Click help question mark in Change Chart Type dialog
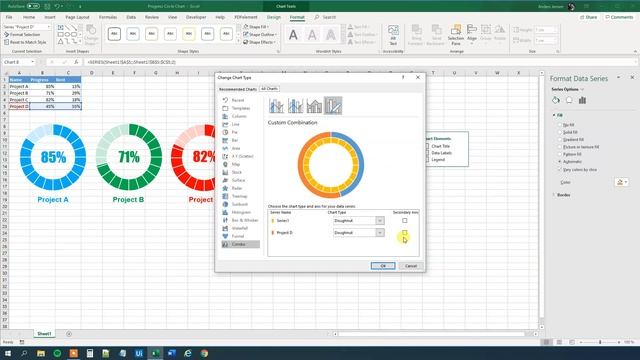 point(403,77)
